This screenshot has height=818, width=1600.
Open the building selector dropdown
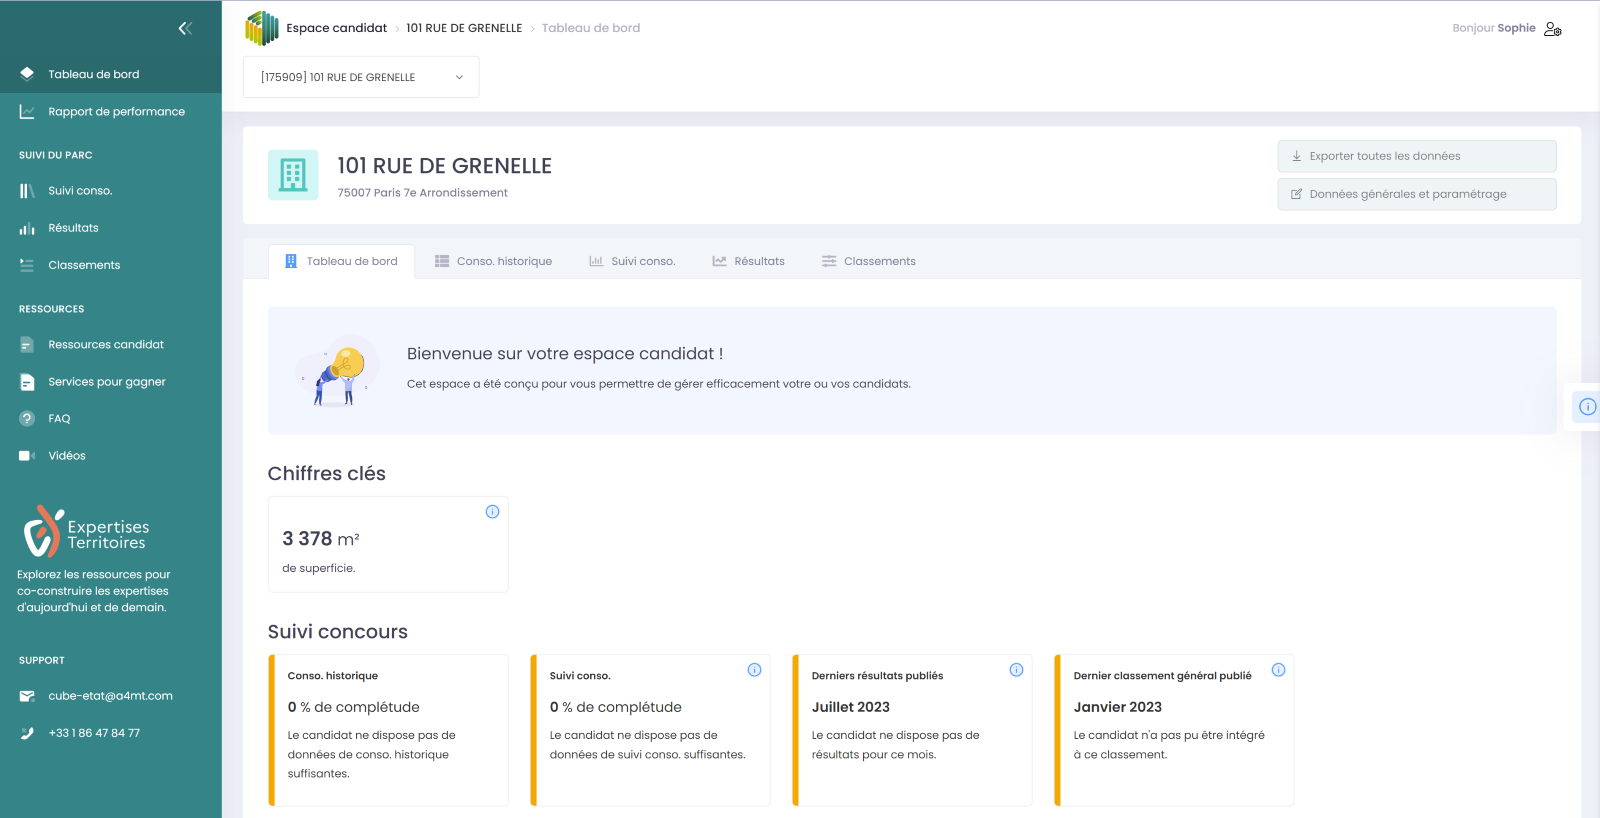(x=361, y=77)
